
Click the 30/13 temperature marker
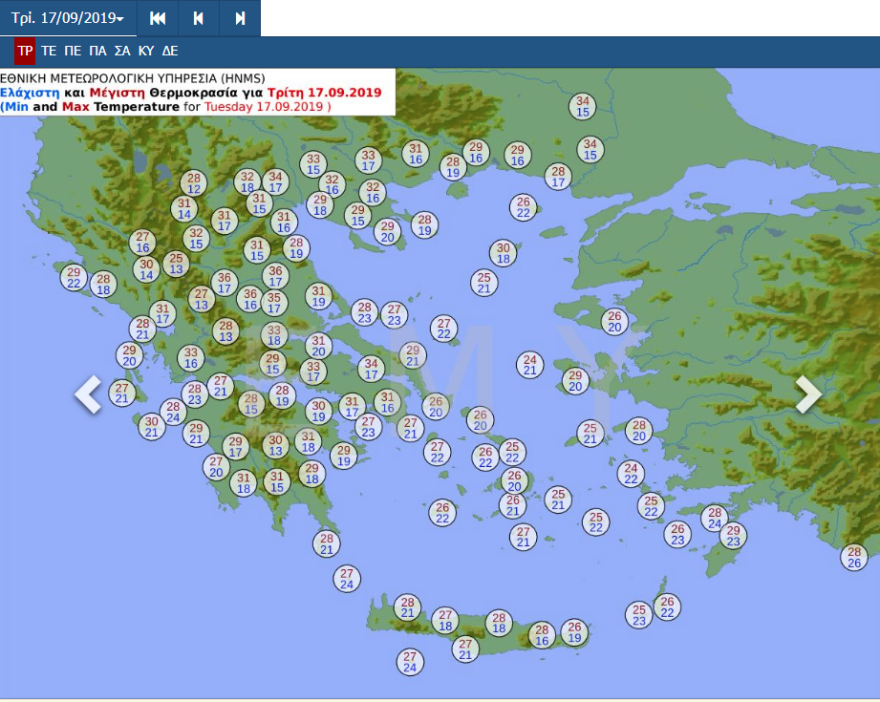pyautogui.click(x=276, y=446)
